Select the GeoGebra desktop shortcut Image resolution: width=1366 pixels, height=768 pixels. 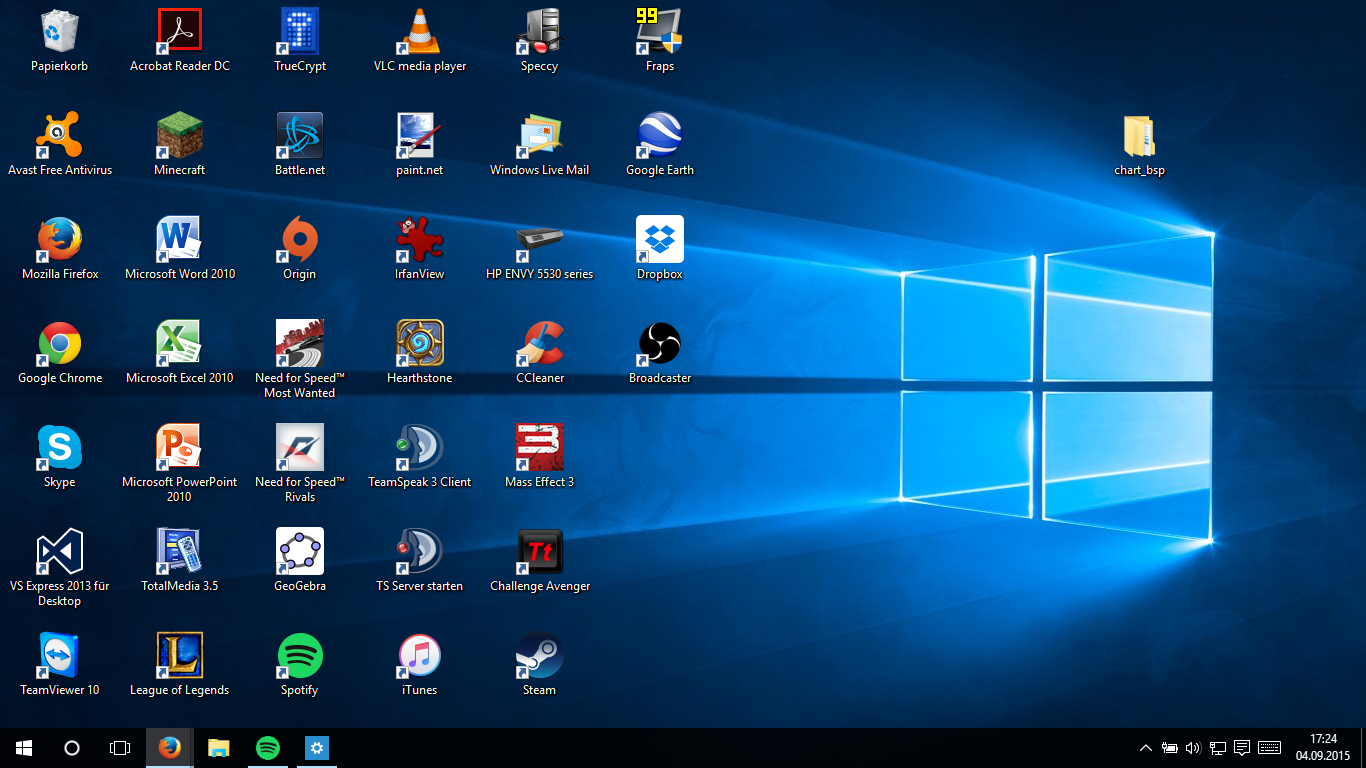[299, 552]
